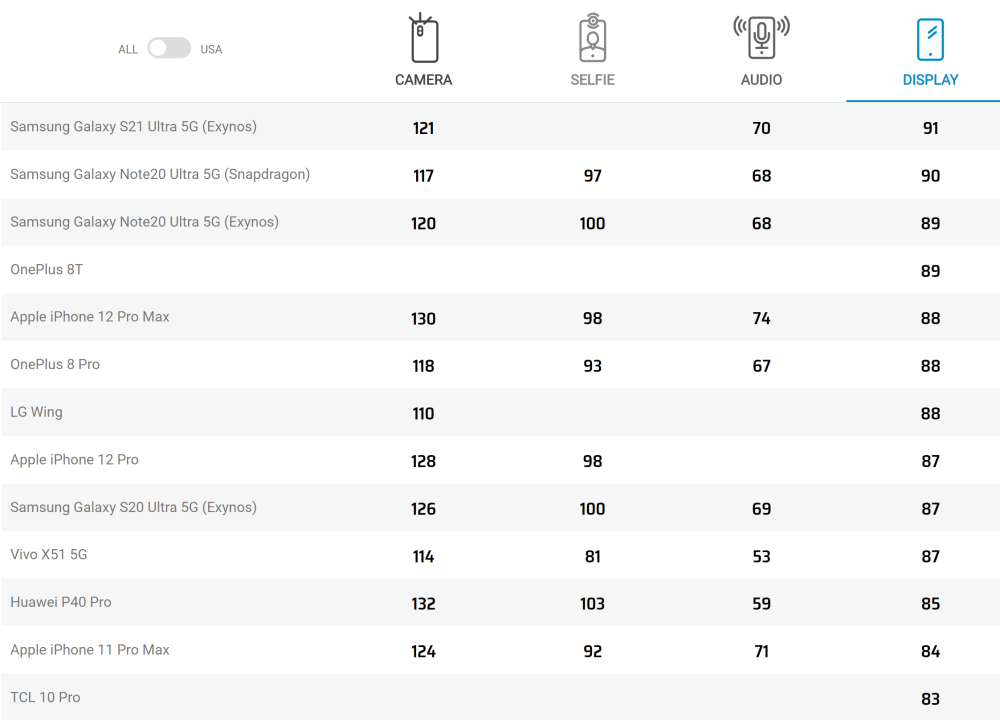Click the Camera phone icon

[423, 38]
